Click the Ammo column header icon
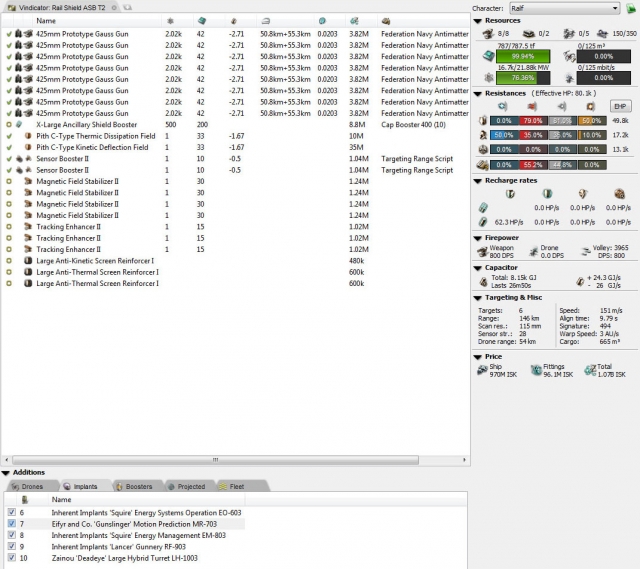 387,20
